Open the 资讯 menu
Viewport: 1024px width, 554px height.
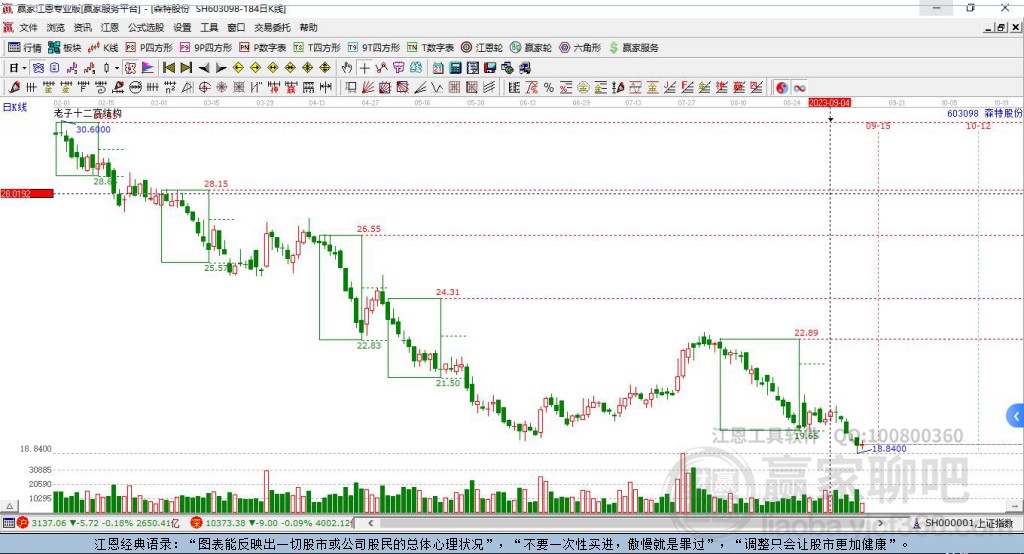point(82,27)
